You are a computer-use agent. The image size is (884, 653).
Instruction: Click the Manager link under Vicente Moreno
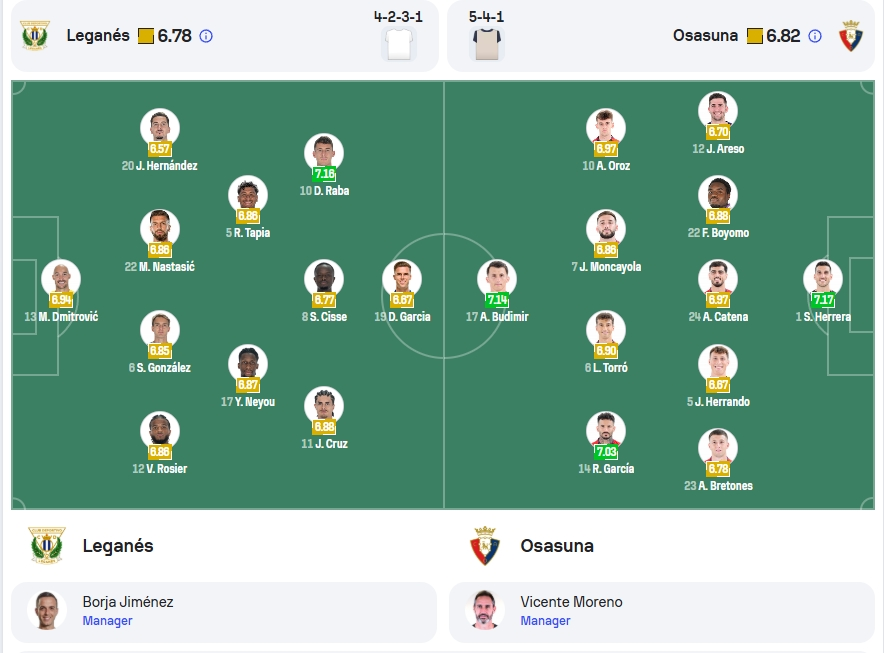[x=545, y=621]
